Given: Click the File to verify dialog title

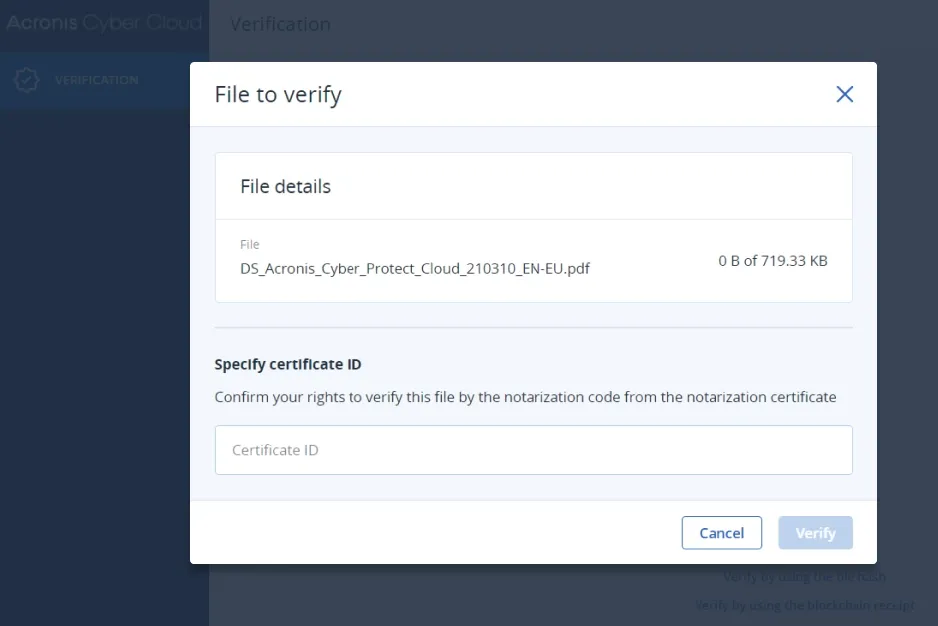Looking at the screenshot, I should coord(278,95).
